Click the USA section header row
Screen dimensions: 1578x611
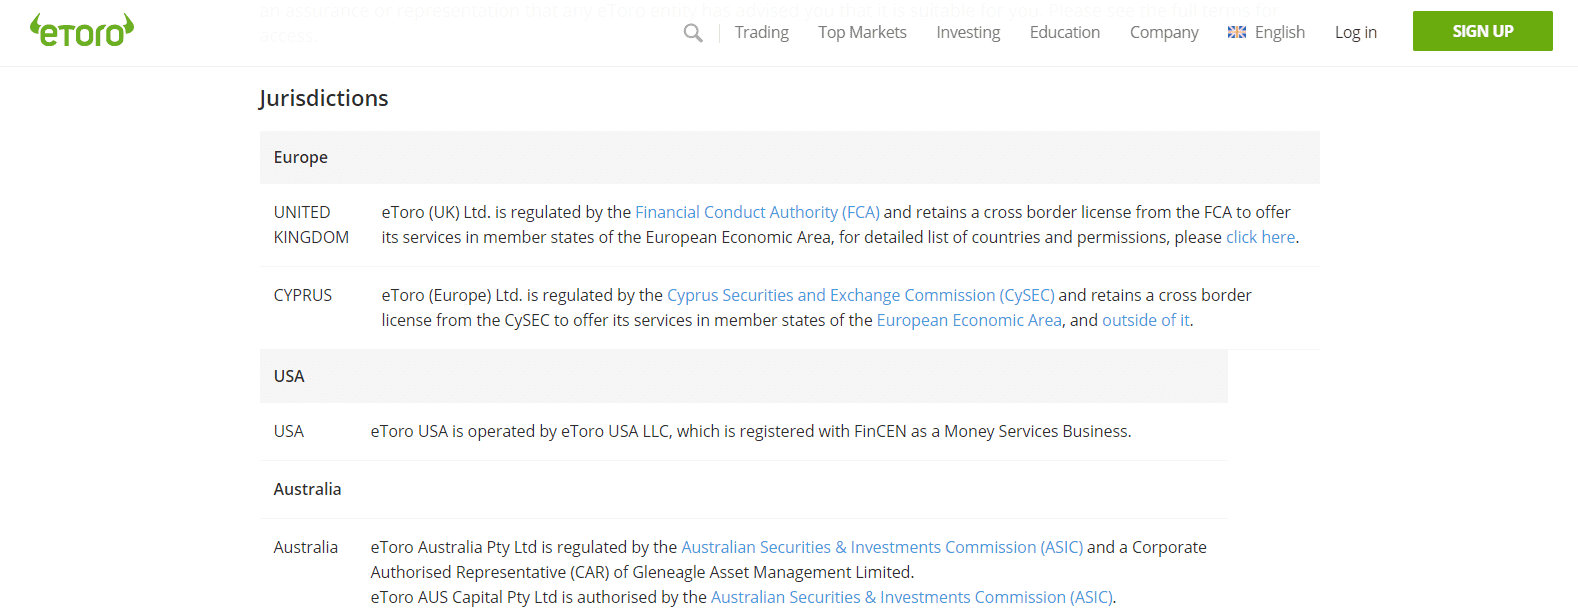[743, 376]
